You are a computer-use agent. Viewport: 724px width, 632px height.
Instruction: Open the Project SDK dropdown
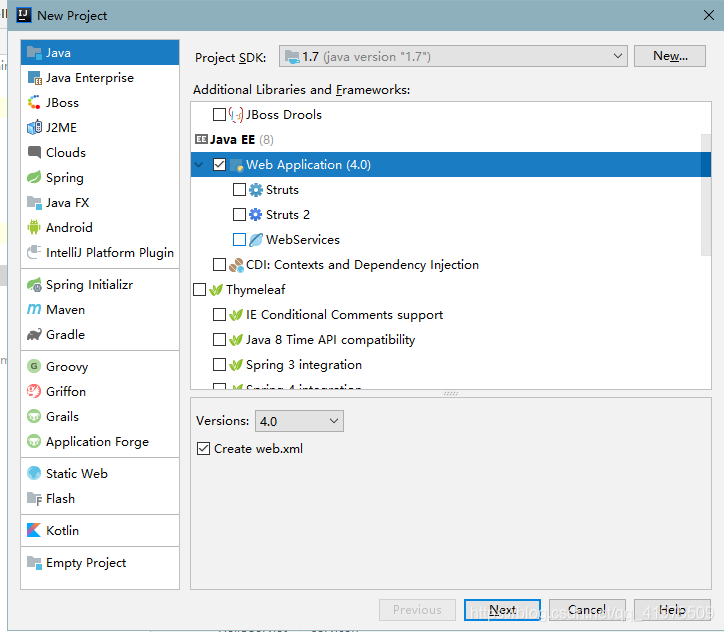[x=453, y=56]
